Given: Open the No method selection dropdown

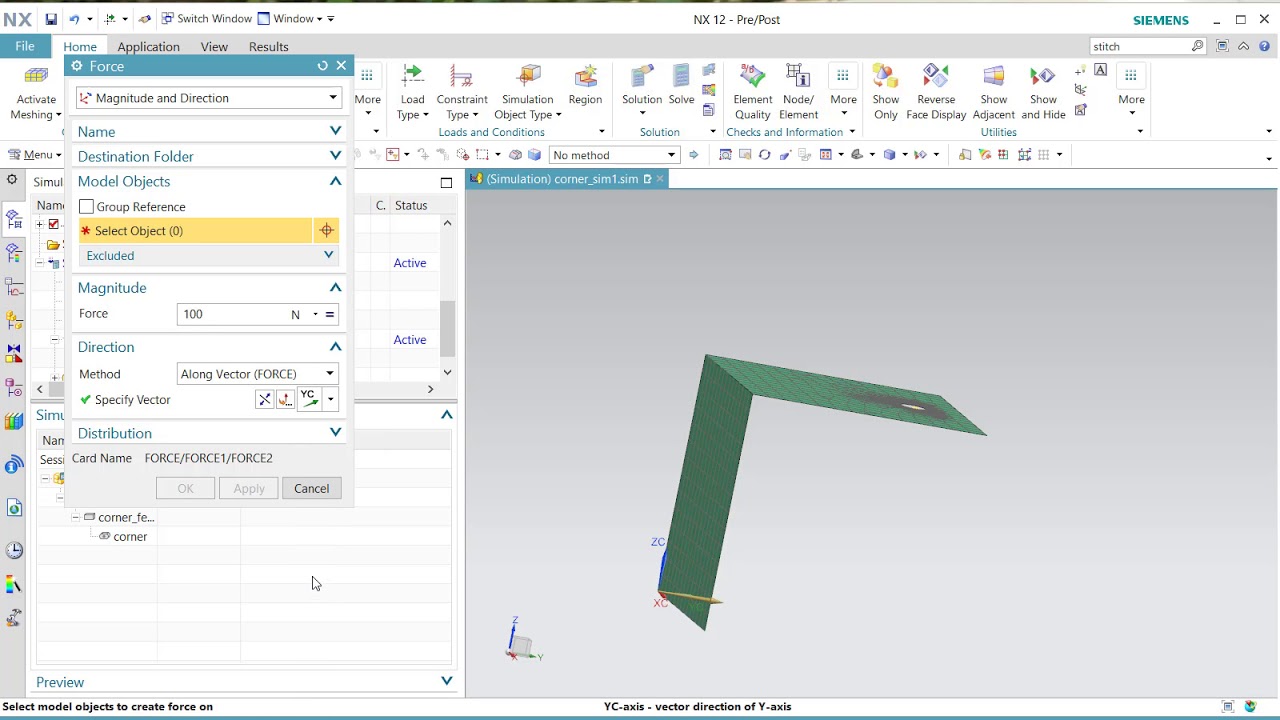Looking at the screenshot, I should [614, 155].
